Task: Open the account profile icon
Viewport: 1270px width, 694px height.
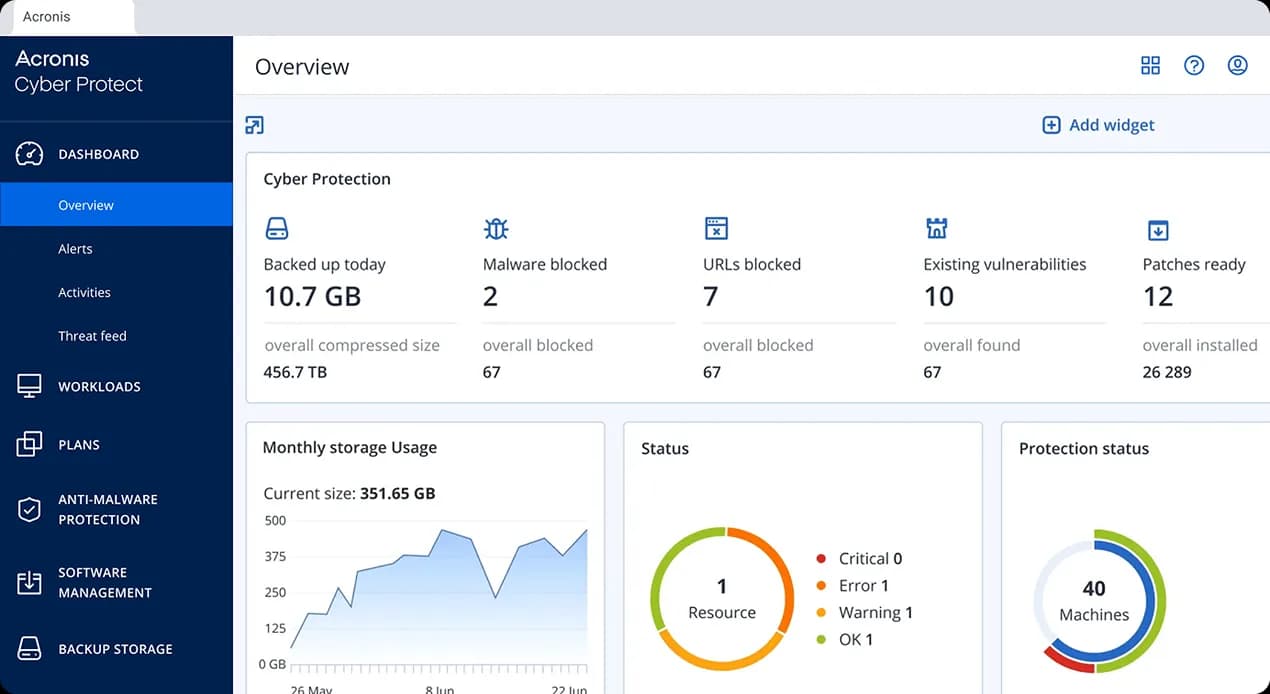Action: click(x=1237, y=65)
